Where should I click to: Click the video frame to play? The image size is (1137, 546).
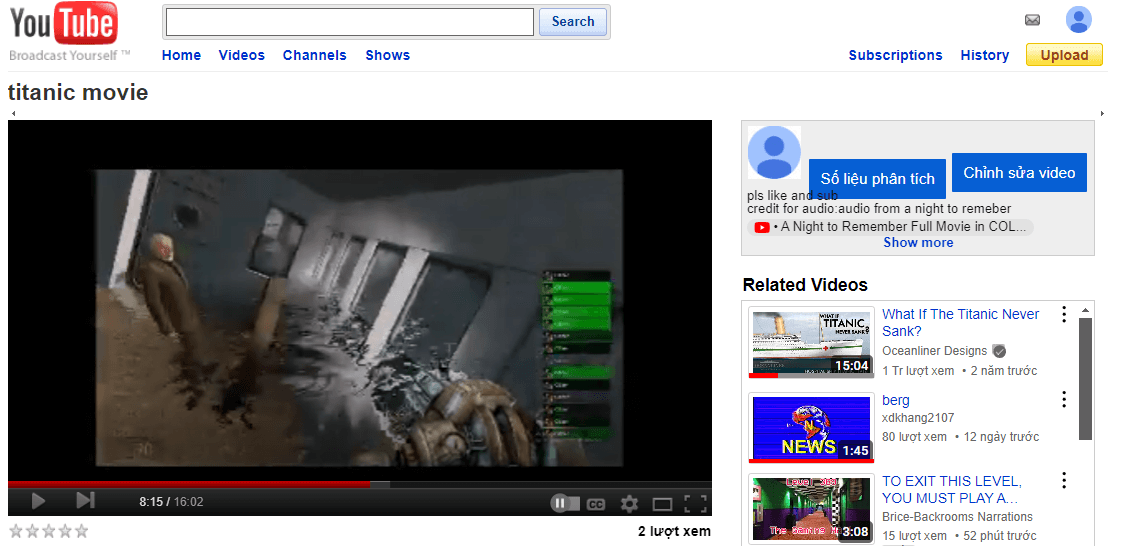coord(360,299)
